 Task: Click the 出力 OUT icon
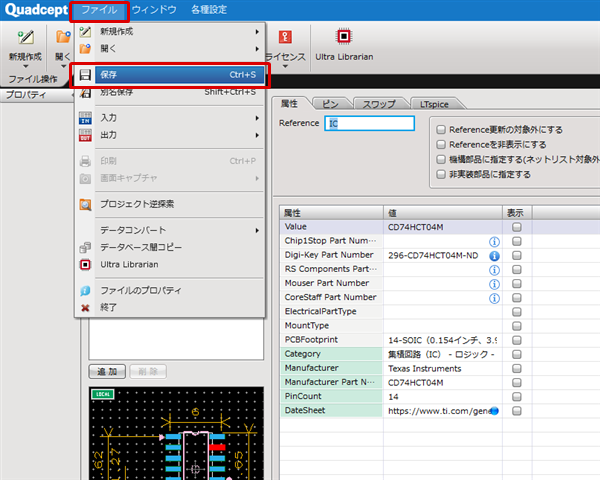click(x=85, y=135)
